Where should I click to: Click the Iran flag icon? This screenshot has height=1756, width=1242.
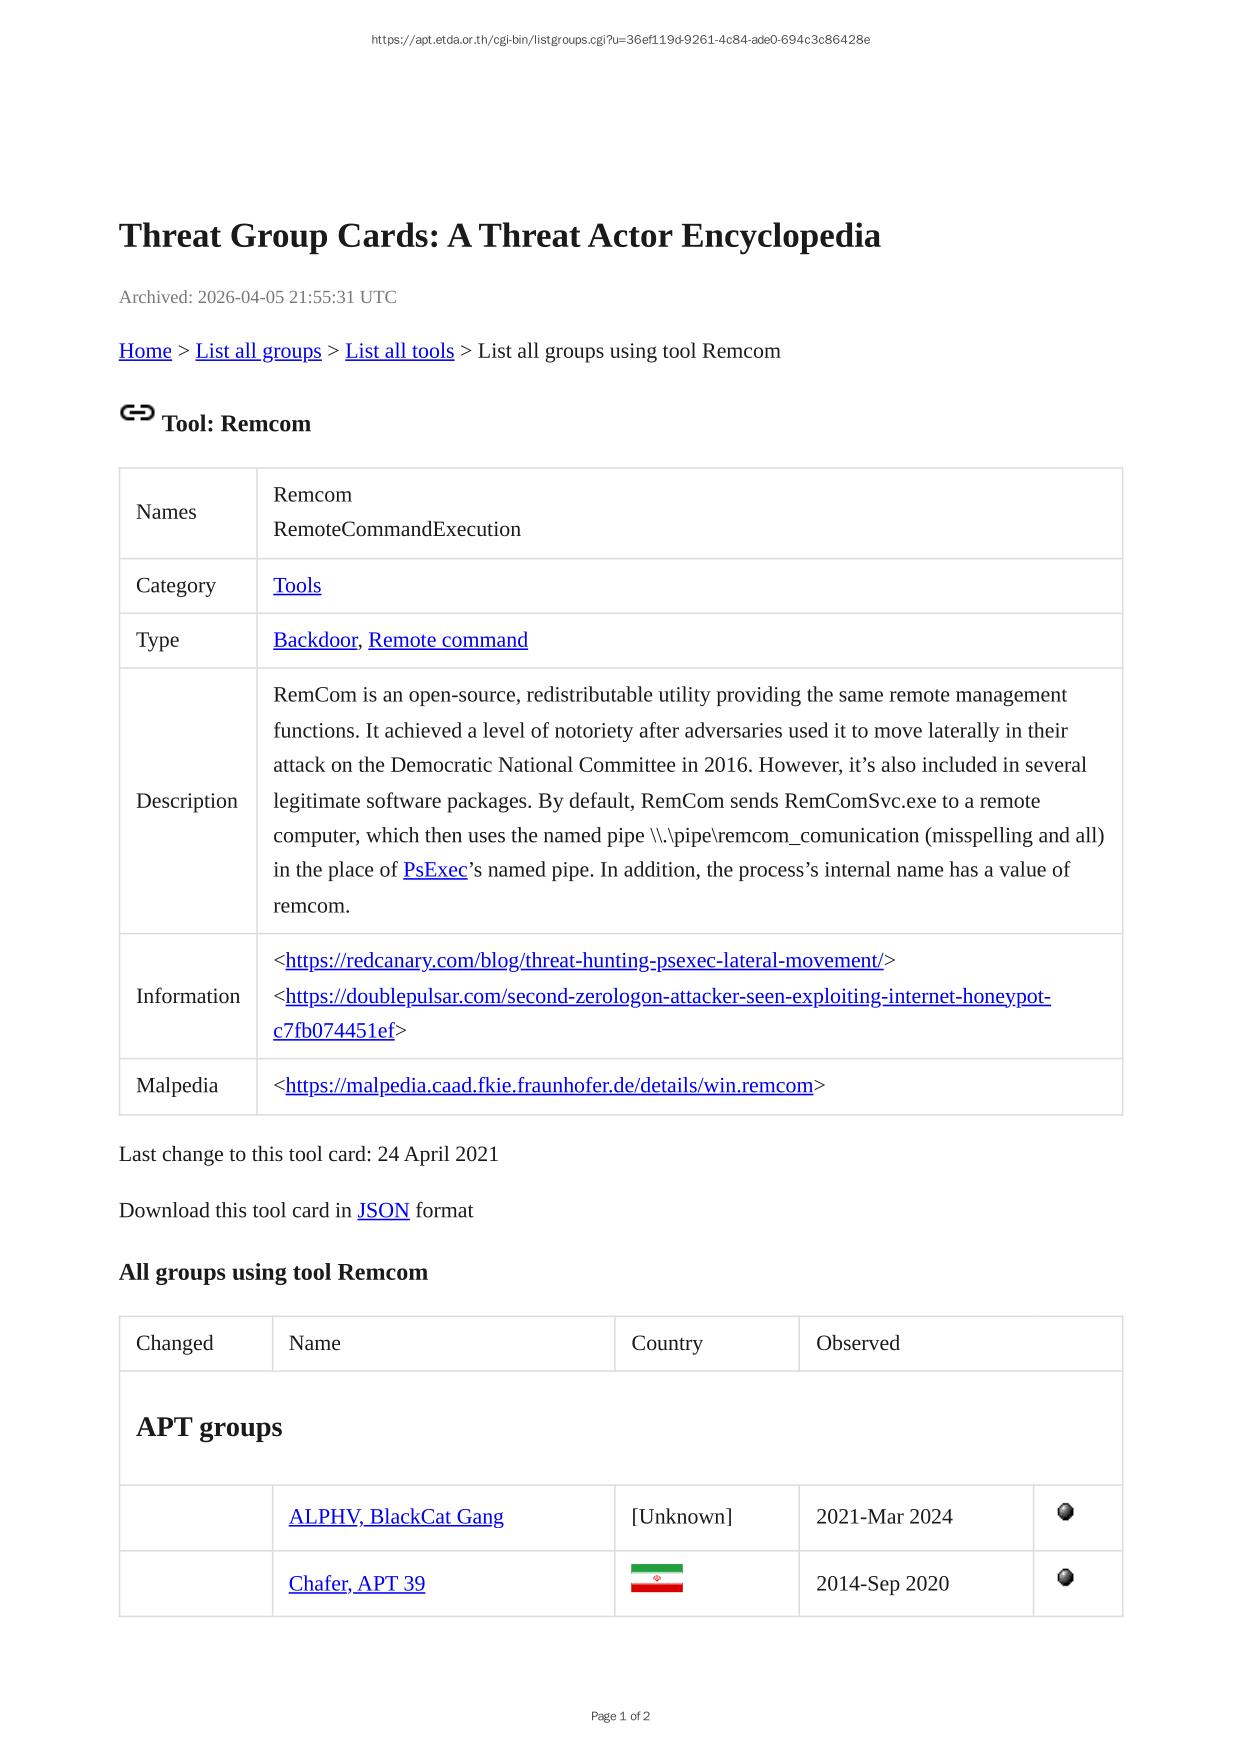click(656, 1579)
